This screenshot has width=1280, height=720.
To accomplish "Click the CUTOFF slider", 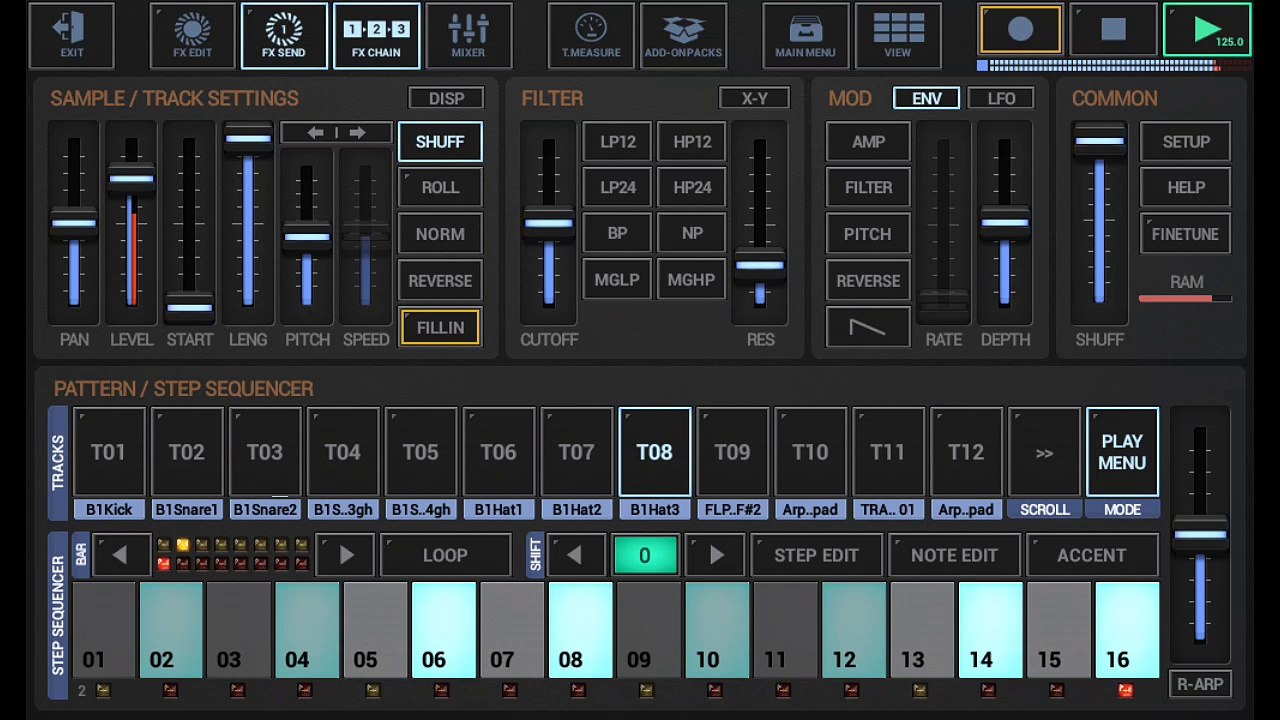I will [x=548, y=223].
